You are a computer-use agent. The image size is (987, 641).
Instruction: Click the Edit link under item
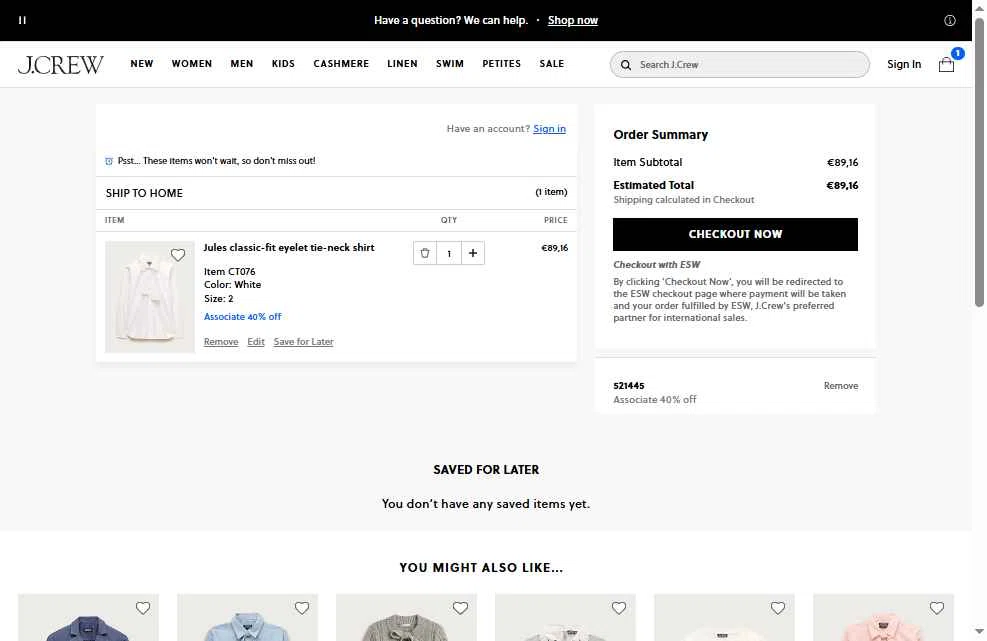(x=256, y=342)
